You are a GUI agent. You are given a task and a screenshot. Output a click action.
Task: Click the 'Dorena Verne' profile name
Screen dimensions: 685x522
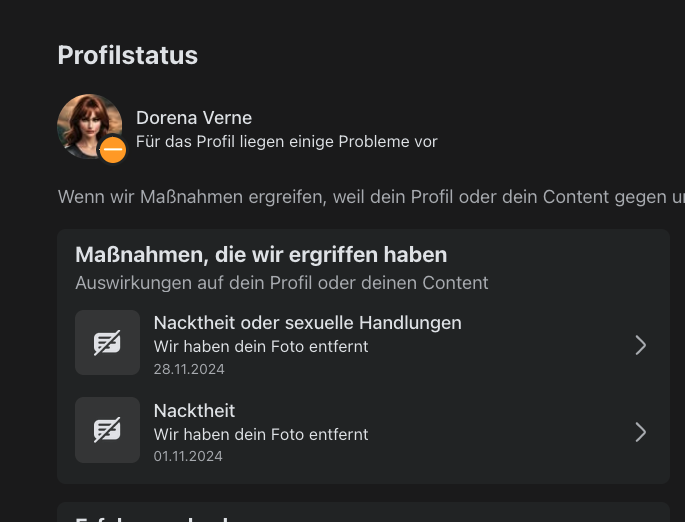click(x=193, y=118)
